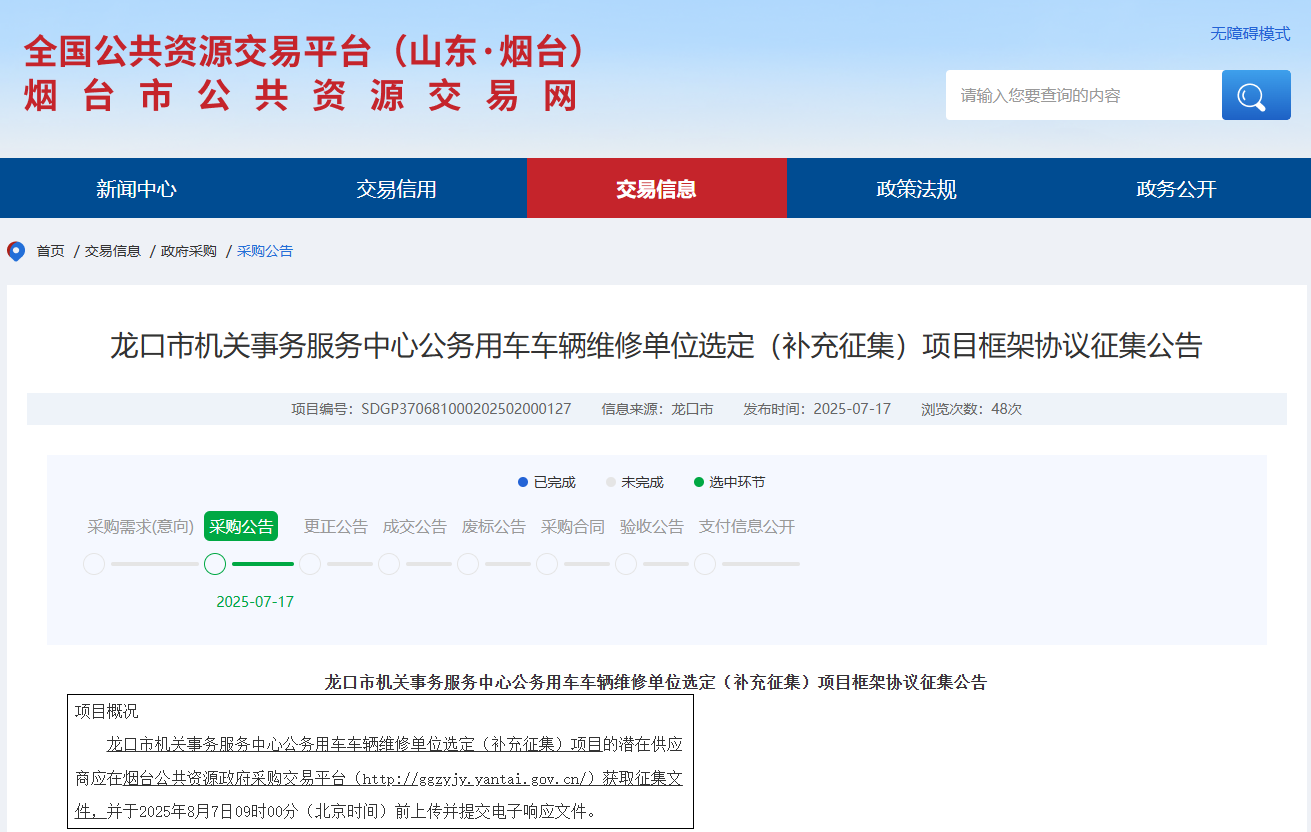This screenshot has height=832, width=1311.
Task: Click the http://ggzyjy.yantai.gov.cn platform URL text
Action: pyautogui.click(x=473, y=778)
